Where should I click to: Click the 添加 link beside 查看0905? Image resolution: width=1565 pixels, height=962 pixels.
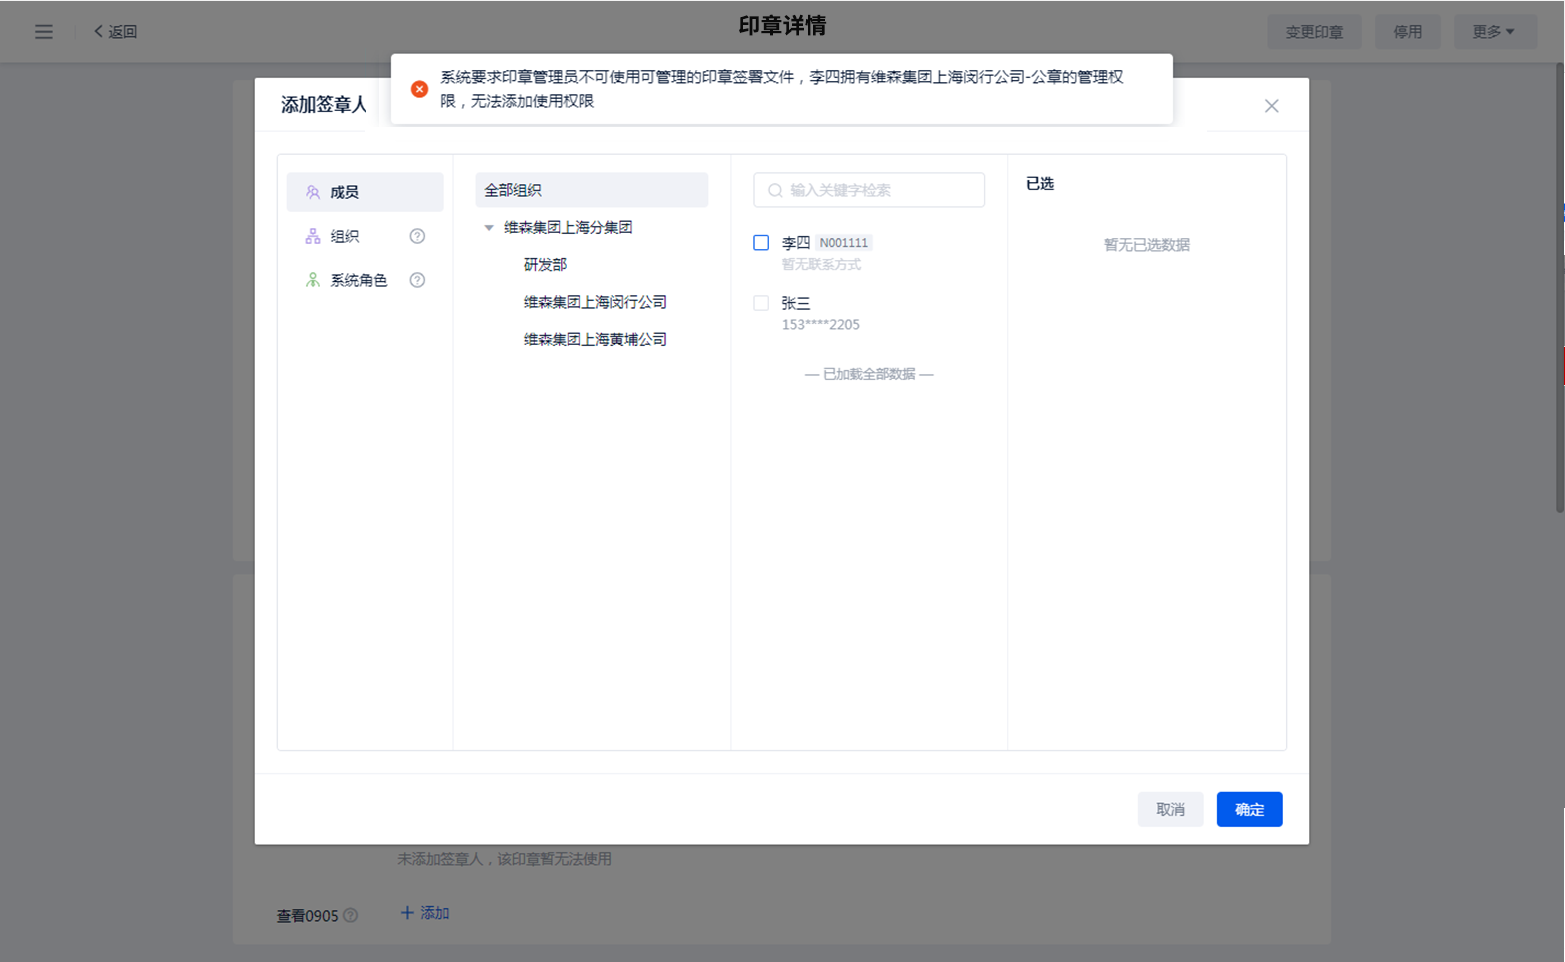coord(425,913)
